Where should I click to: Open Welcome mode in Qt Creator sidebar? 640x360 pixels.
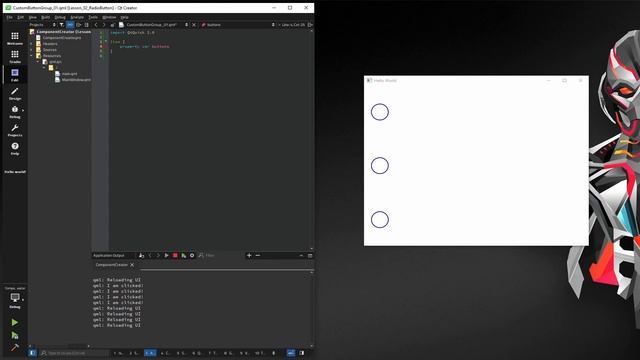[x=15, y=38]
